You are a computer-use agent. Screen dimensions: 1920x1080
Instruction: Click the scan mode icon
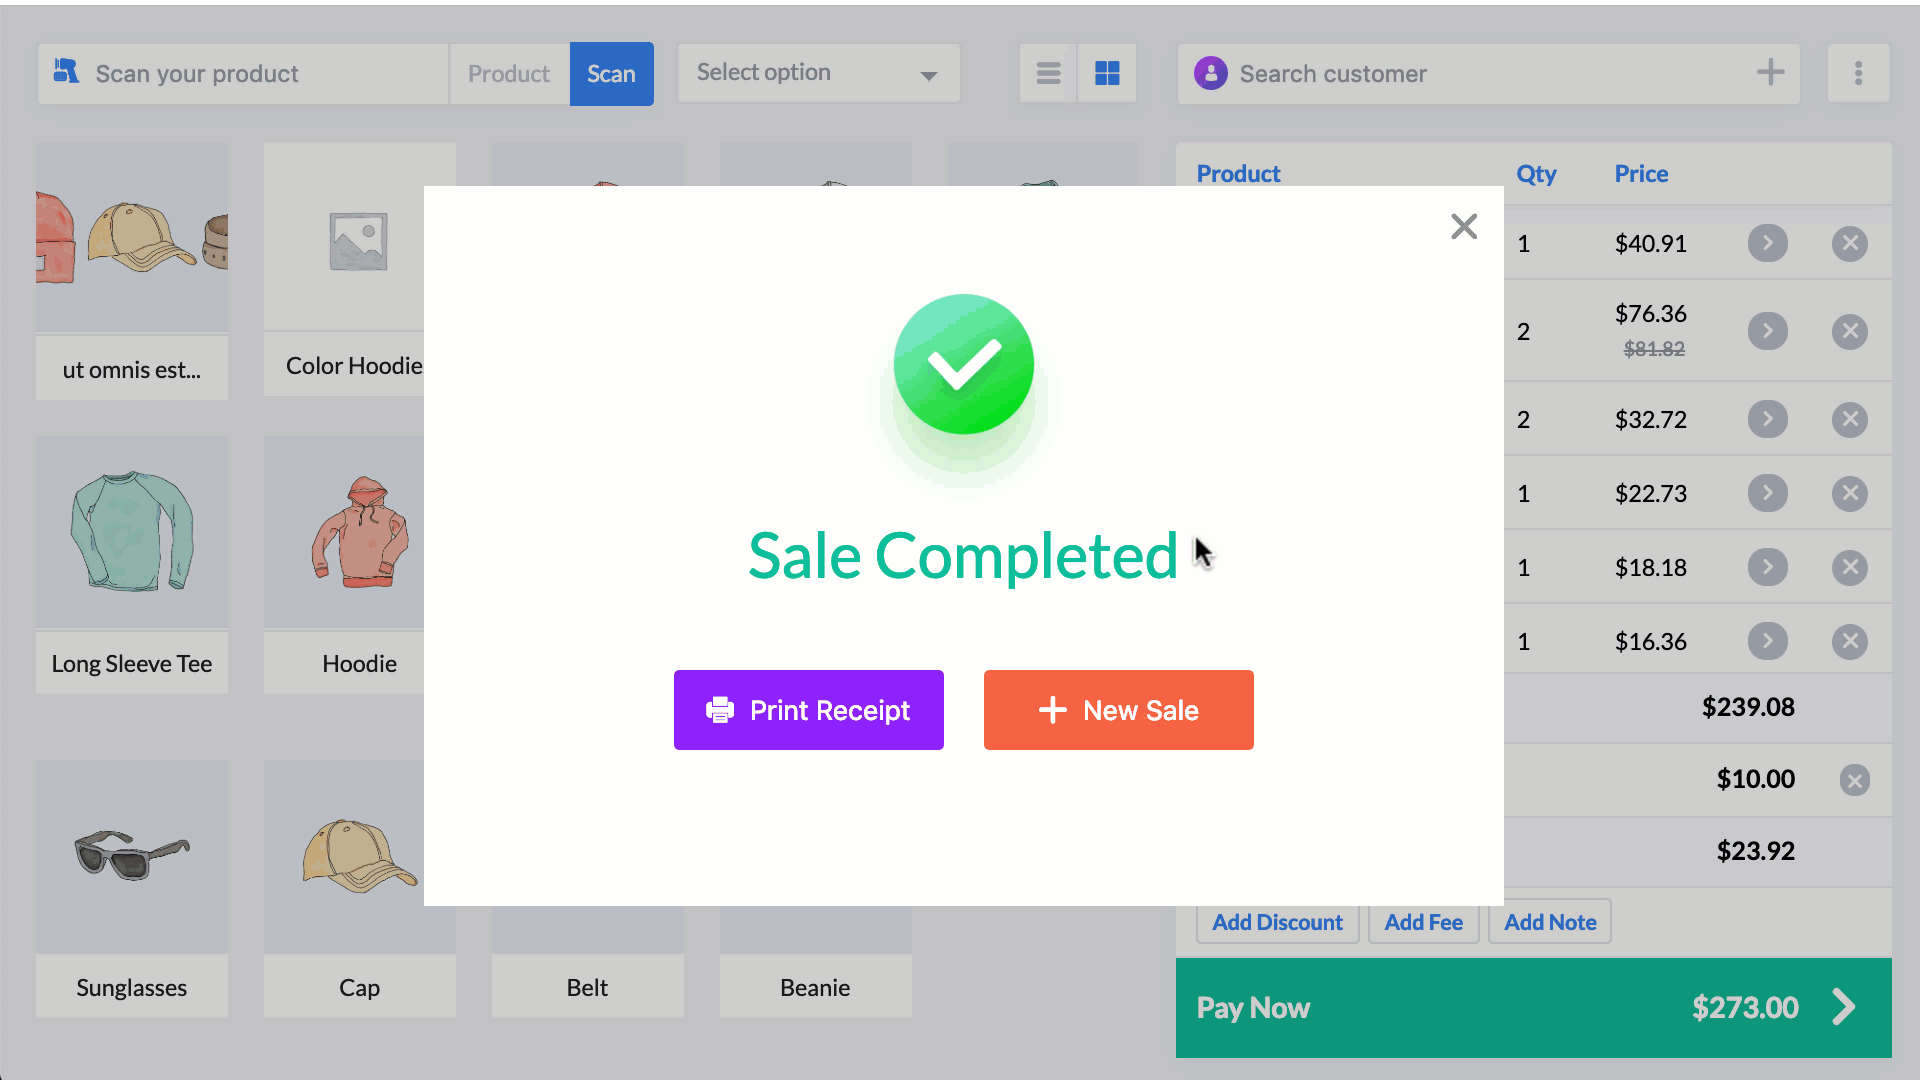coord(66,73)
